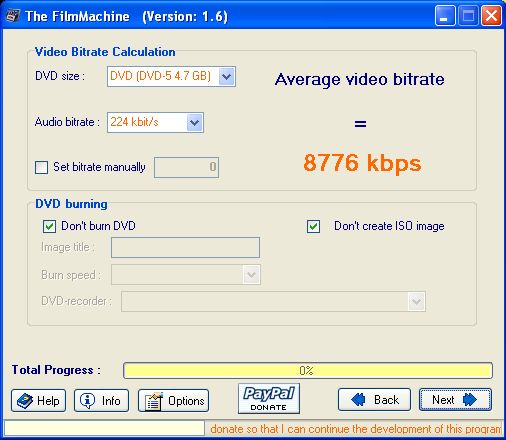Expand the Burn speed dropdown
Screen dimensions: 506x440
(x=251, y=275)
